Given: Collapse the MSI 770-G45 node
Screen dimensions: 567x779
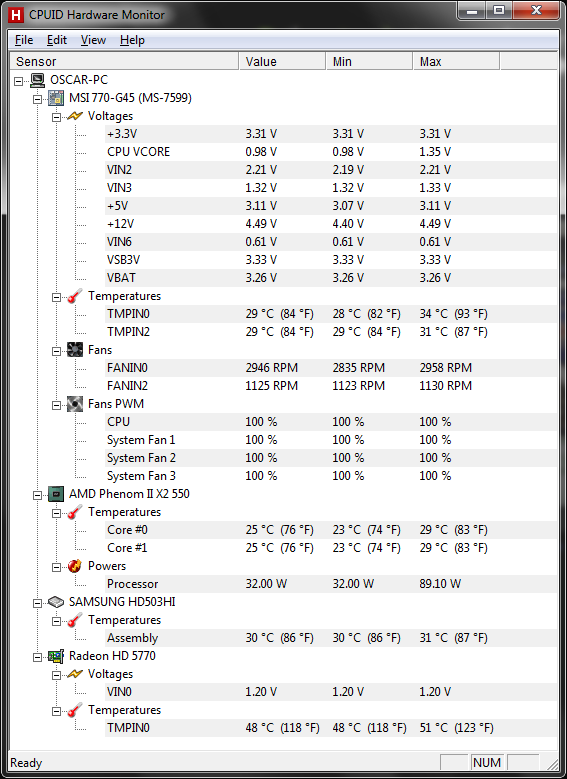Looking at the screenshot, I should [x=38, y=99].
